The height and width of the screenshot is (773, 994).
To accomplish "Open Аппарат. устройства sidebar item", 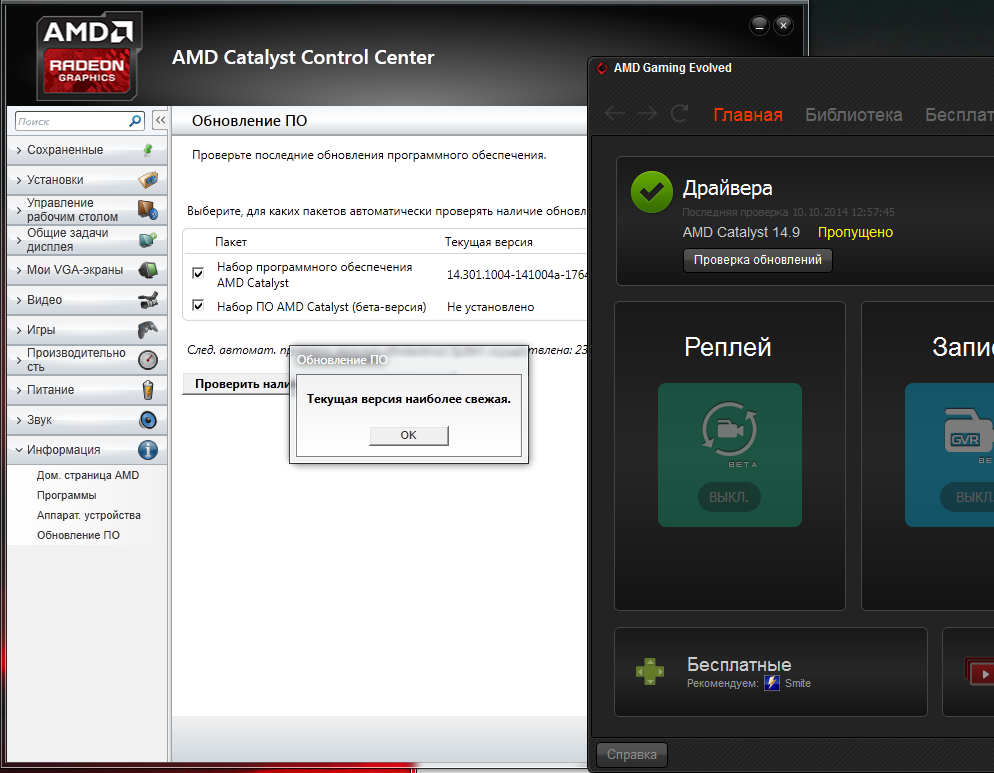I will point(89,516).
